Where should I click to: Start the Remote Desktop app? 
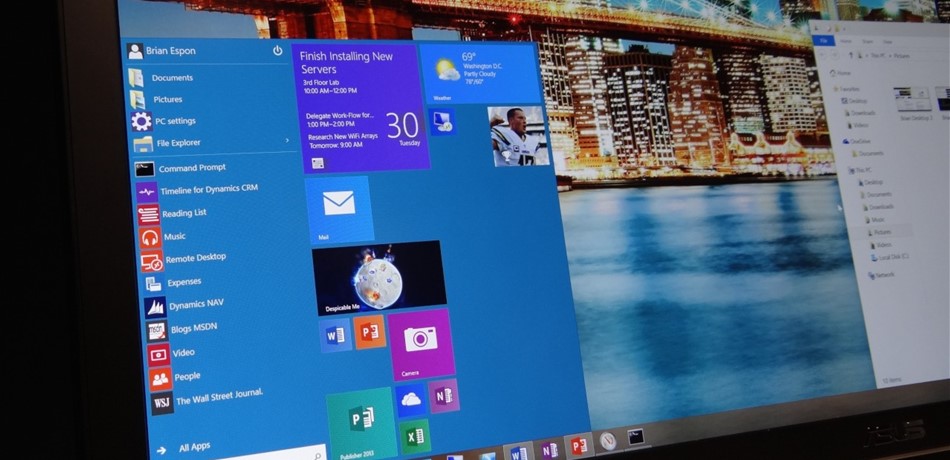[183, 259]
